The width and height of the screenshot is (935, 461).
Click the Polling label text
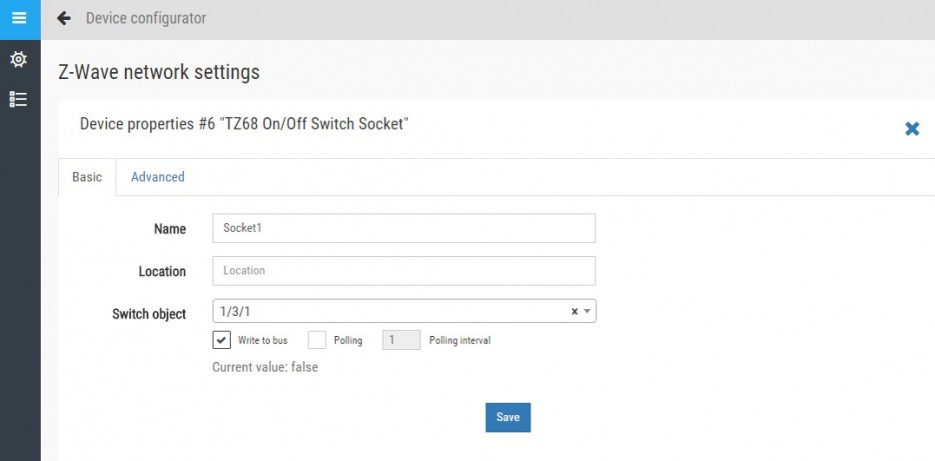point(348,341)
